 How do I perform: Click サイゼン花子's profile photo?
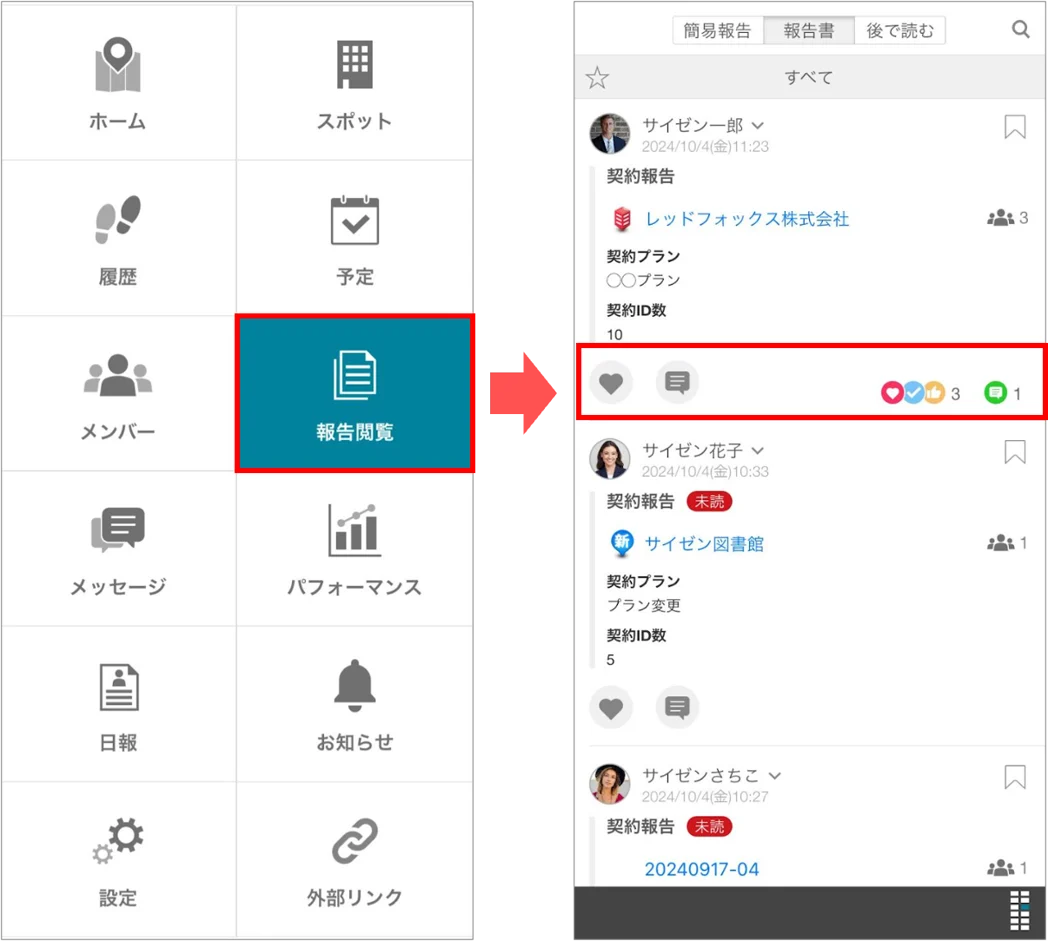(x=610, y=459)
